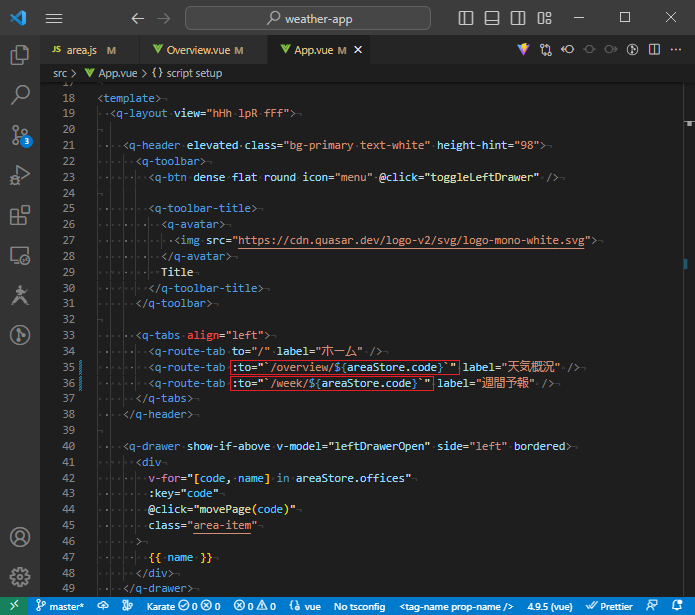Open Problems via errors and warnings count
Screen dimensions: 695x615
(x=255, y=606)
